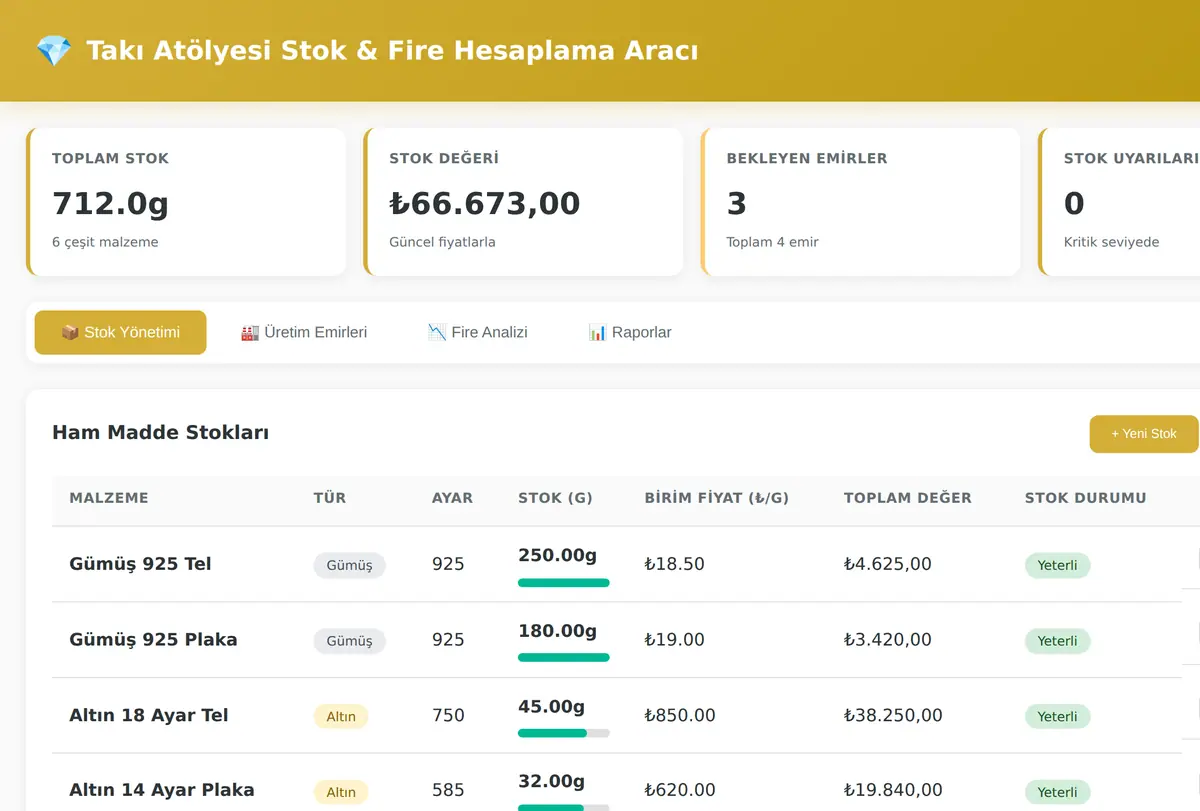Select the Altın 18 Ayar Tel row name
1200x811 pixels.
point(149,715)
